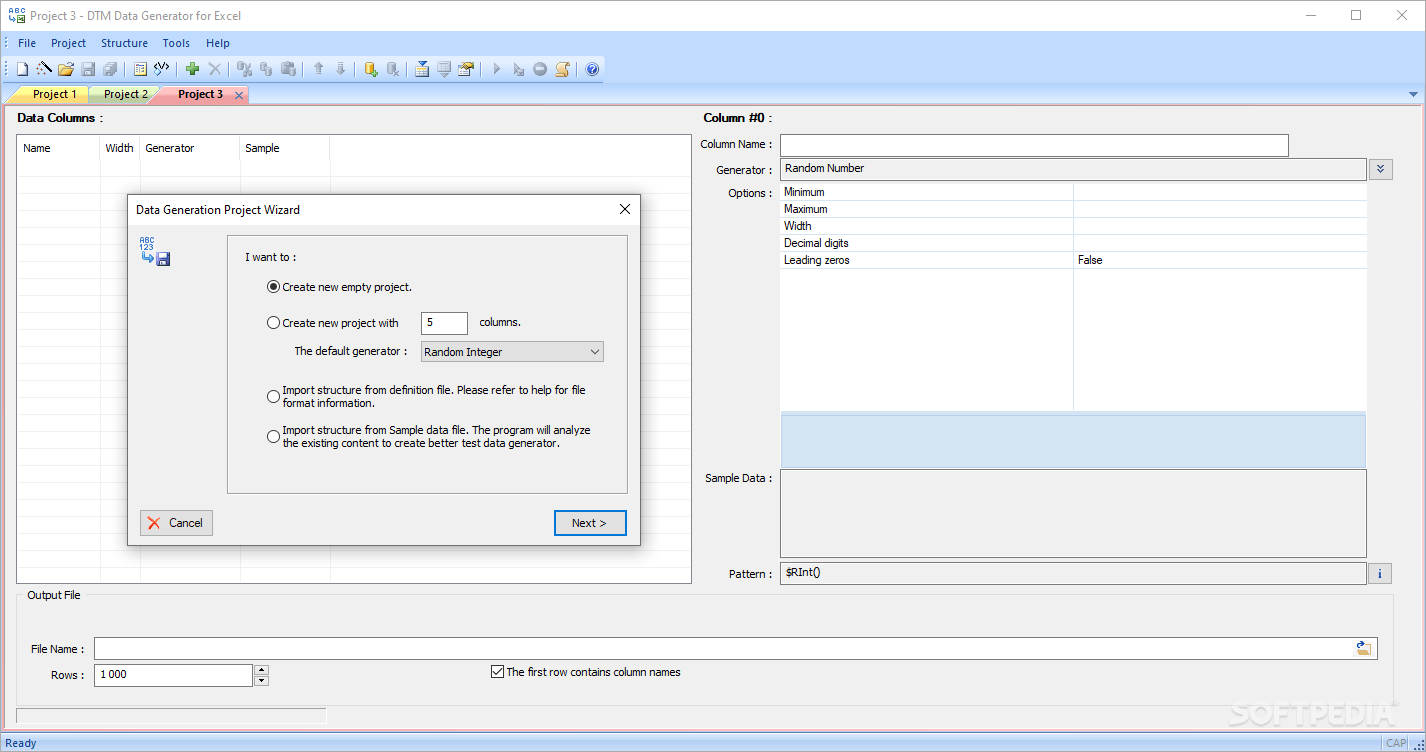This screenshot has height=752, width=1426.
Task: Add a new data column with the green plus icon
Action: coord(190,68)
